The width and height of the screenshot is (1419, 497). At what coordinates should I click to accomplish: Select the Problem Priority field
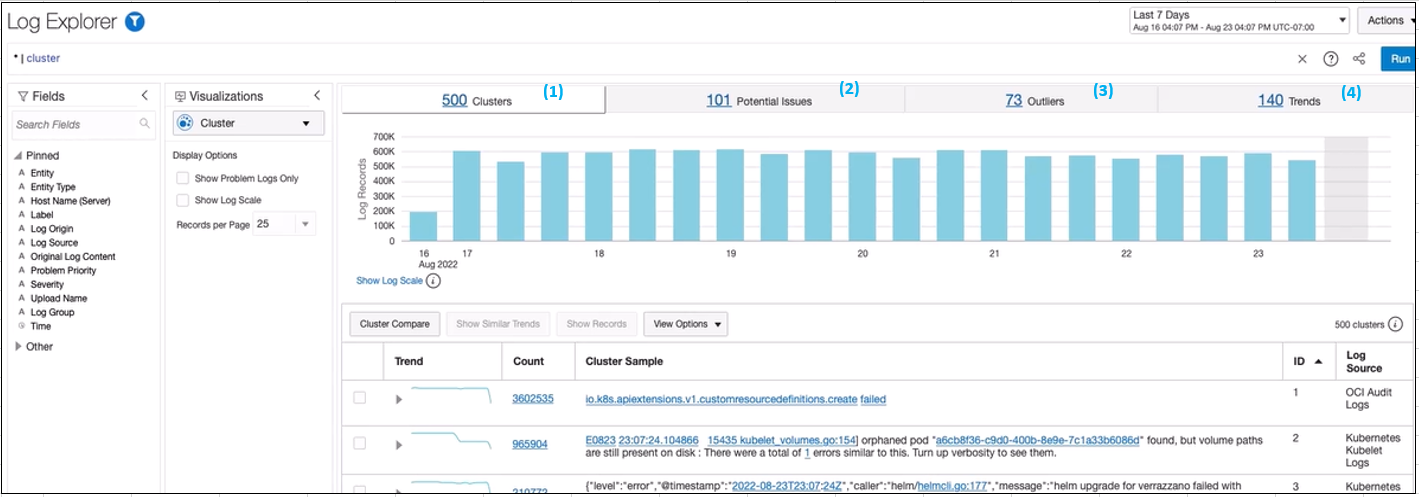pos(64,271)
